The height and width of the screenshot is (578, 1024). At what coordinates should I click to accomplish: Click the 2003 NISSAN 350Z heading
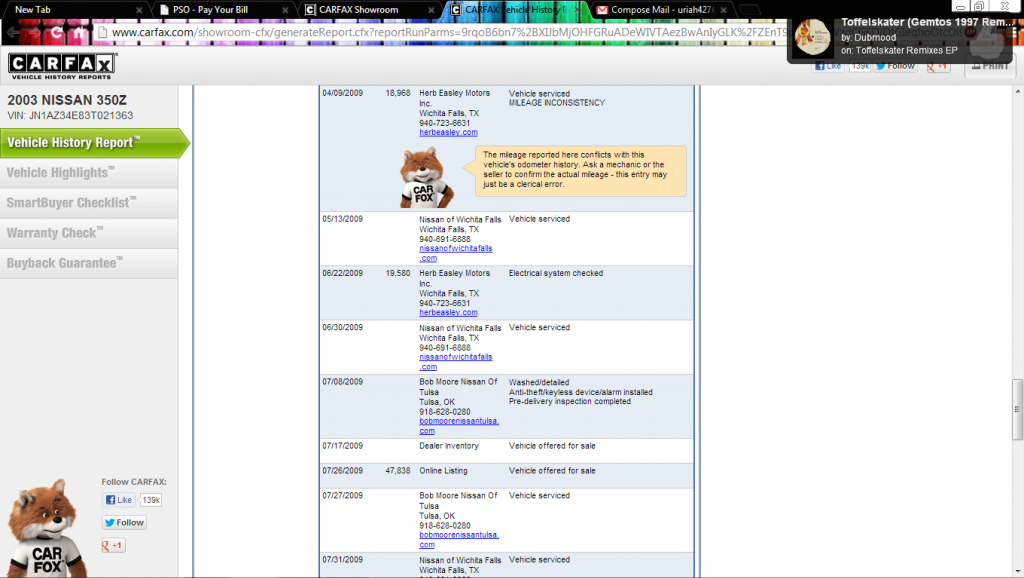(67, 101)
